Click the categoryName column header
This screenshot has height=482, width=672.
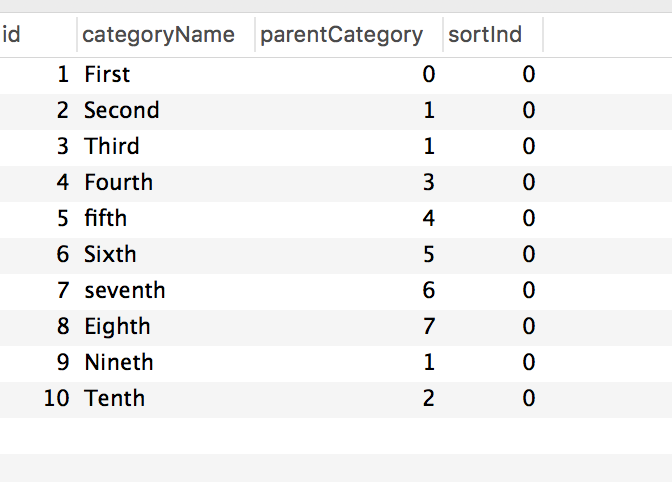click(166, 35)
